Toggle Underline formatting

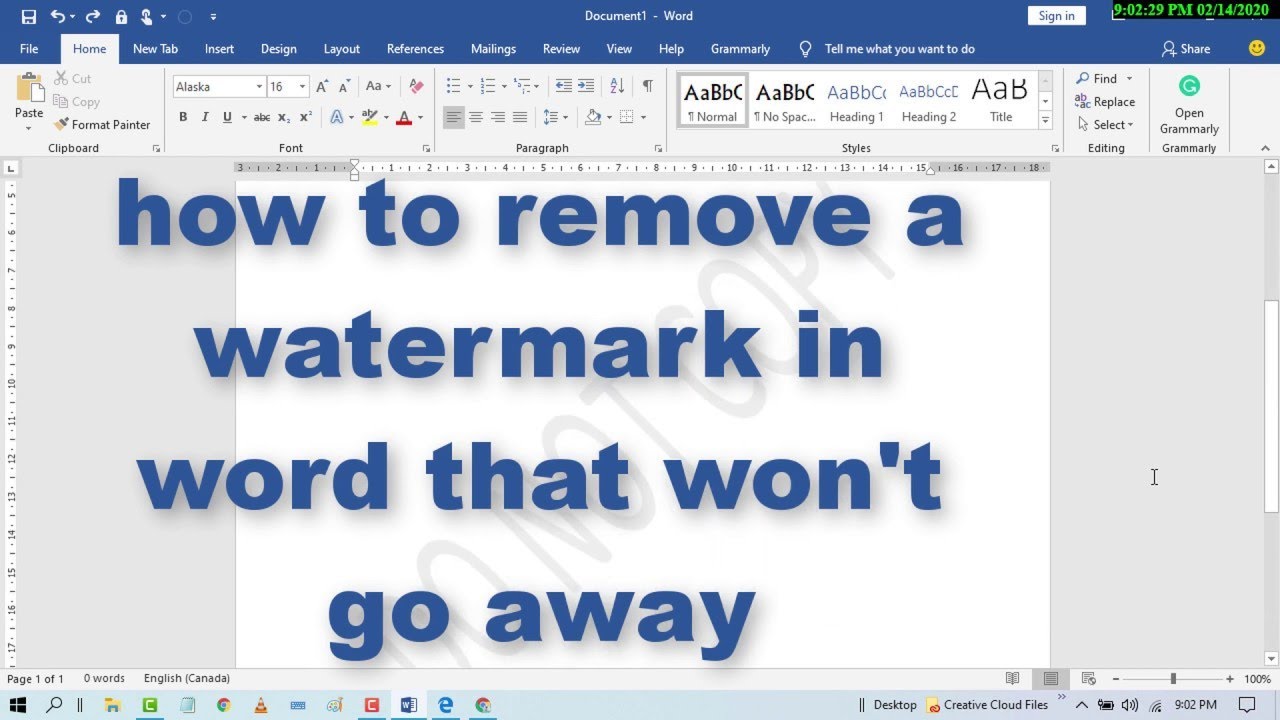coord(228,117)
